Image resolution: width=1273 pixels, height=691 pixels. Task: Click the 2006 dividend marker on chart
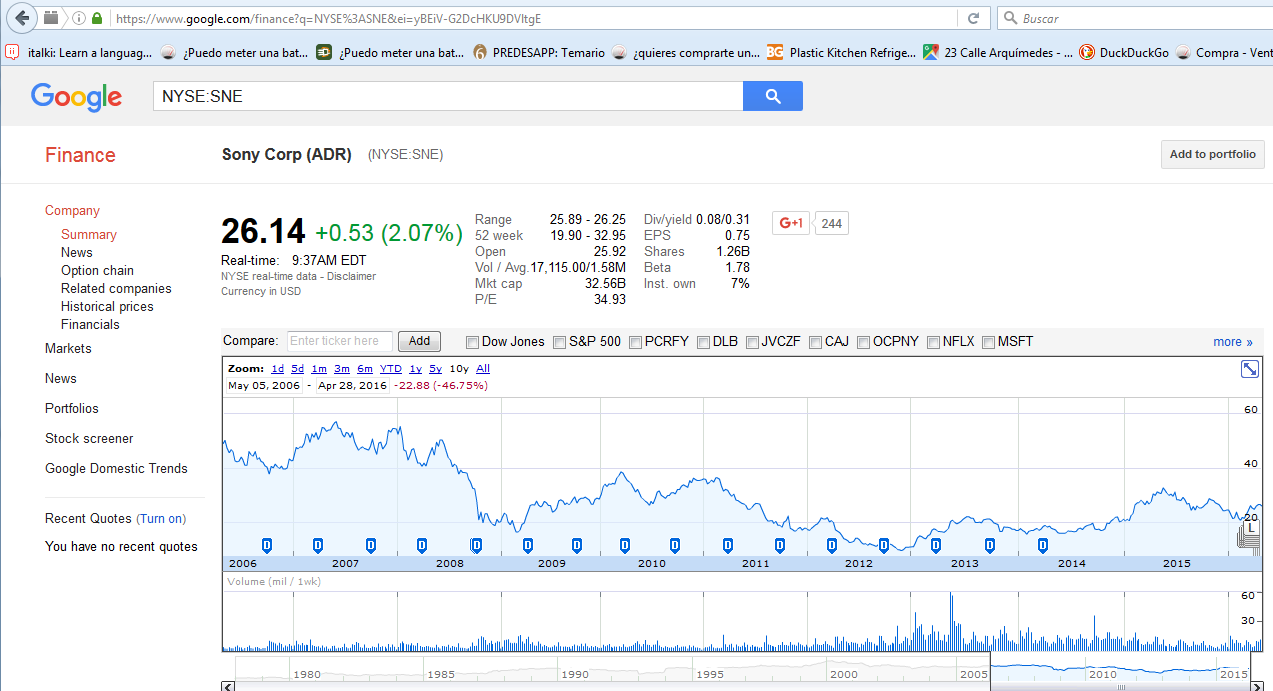pos(266,545)
